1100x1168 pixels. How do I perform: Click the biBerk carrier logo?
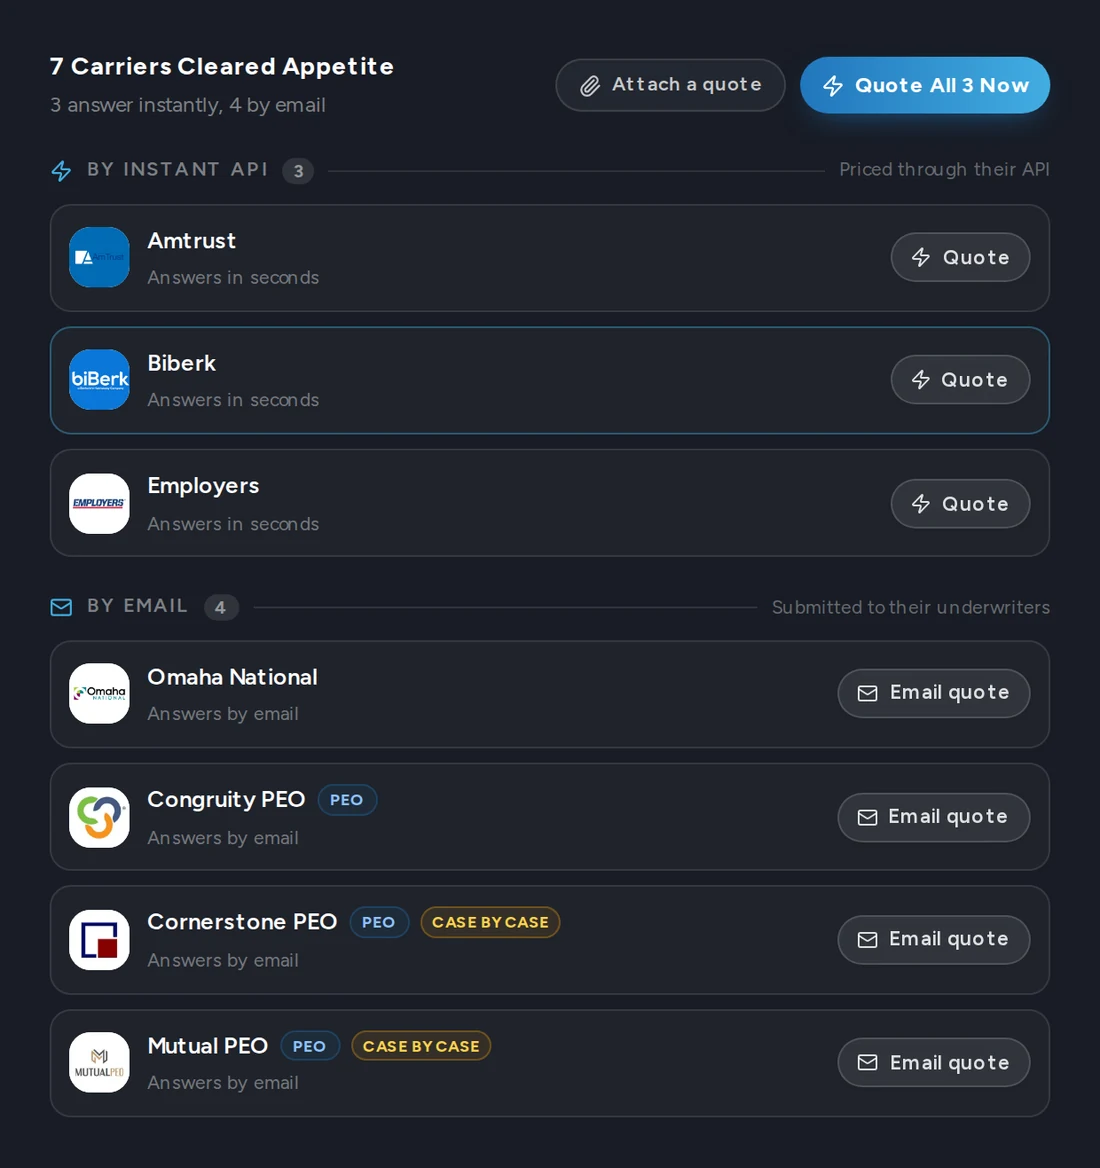point(99,379)
